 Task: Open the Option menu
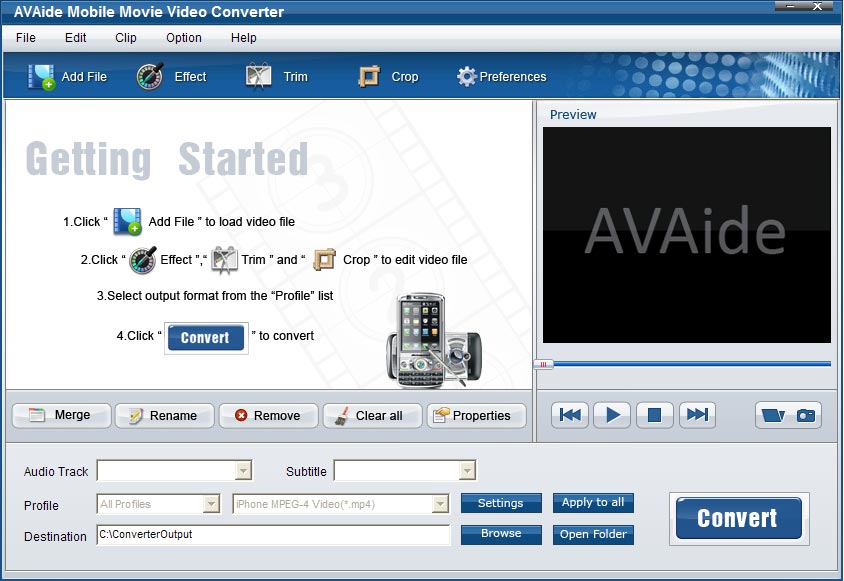click(184, 38)
